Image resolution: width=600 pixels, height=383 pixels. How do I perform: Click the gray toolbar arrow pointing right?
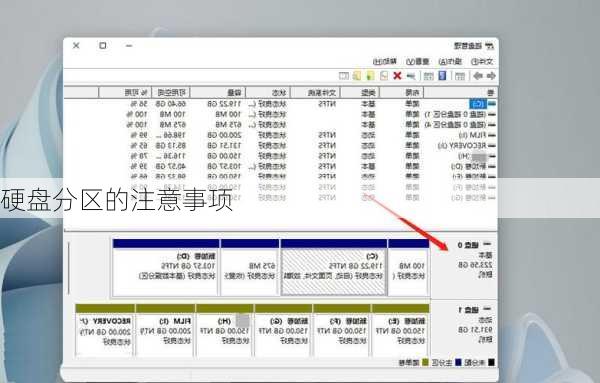click(491, 76)
